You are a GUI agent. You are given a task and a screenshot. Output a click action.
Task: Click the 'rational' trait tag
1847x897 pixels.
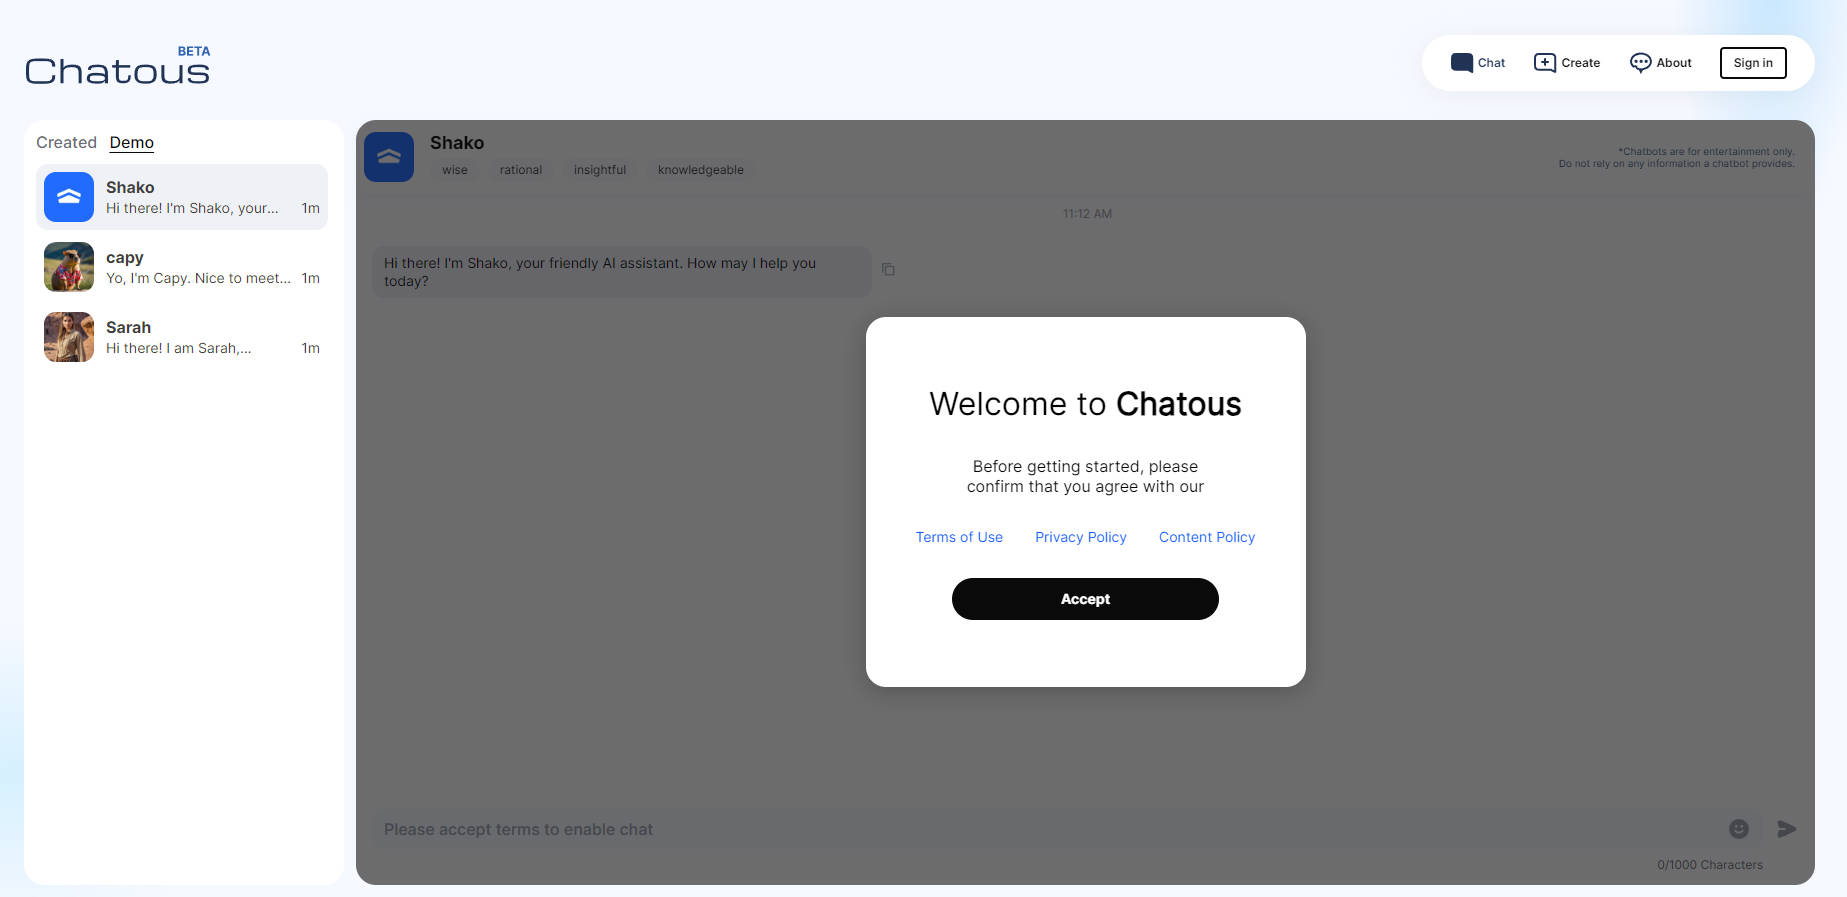(521, 170)
